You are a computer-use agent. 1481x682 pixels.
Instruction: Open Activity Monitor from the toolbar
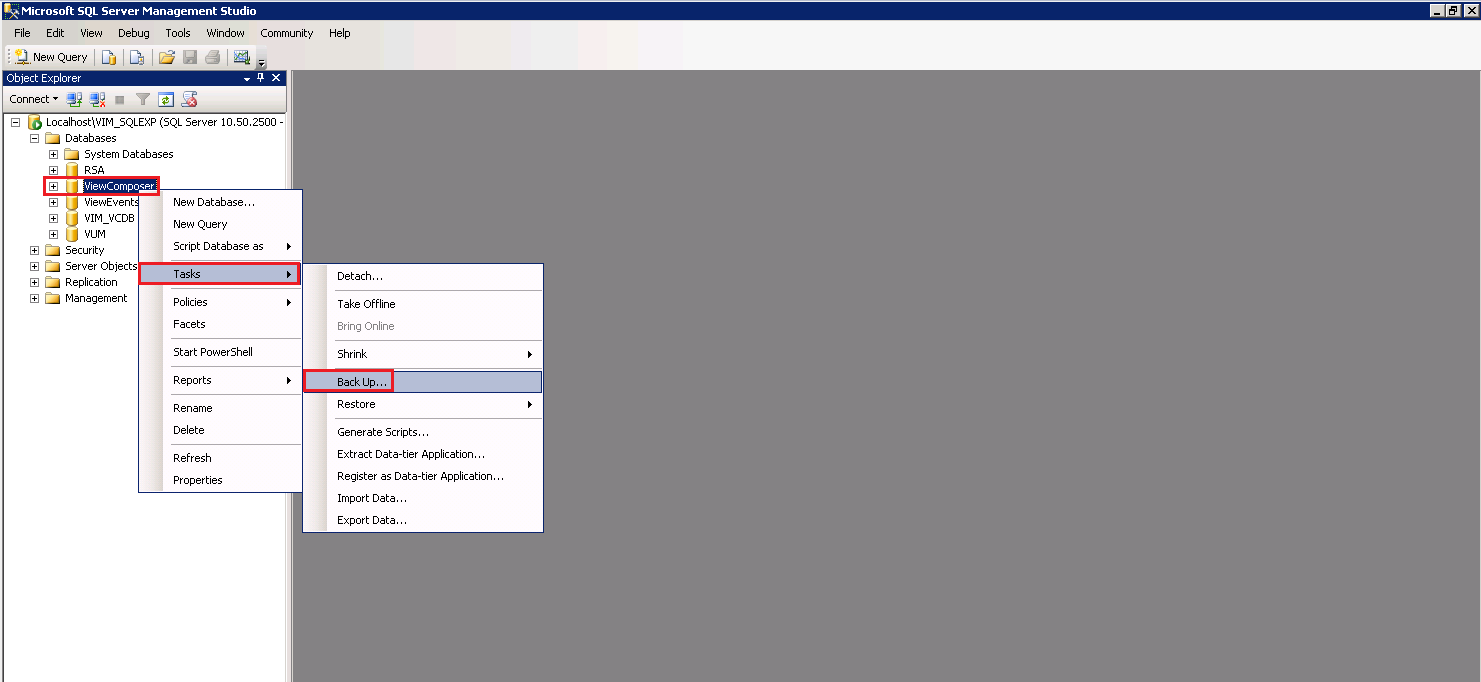(241, 57)
